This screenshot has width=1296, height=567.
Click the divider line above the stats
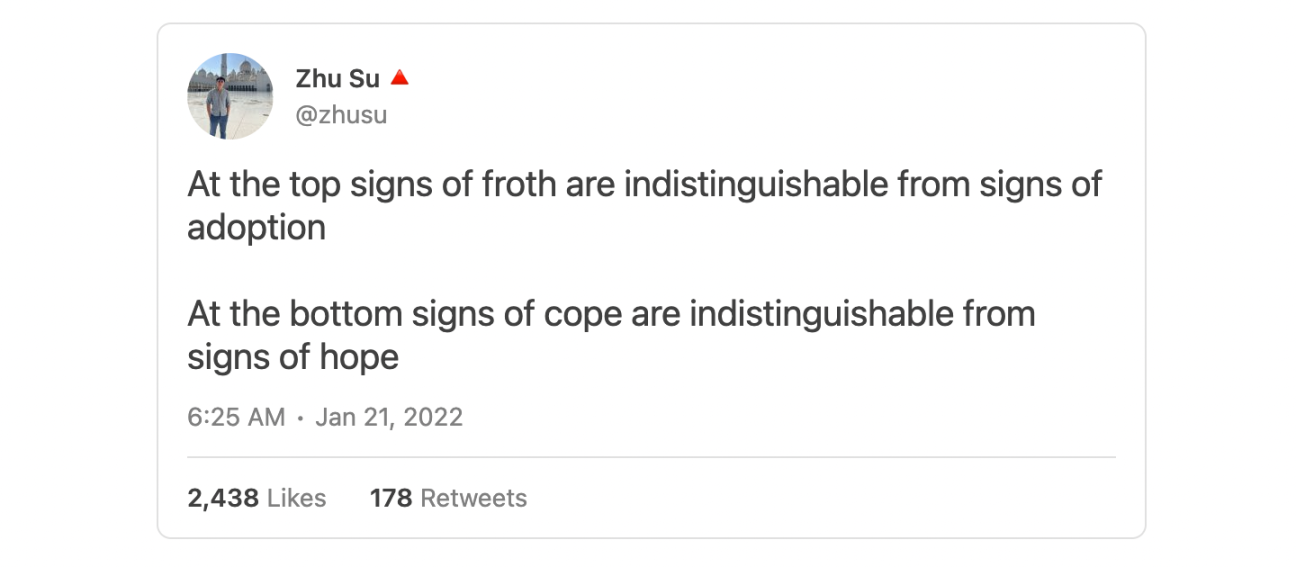(650, 457)
